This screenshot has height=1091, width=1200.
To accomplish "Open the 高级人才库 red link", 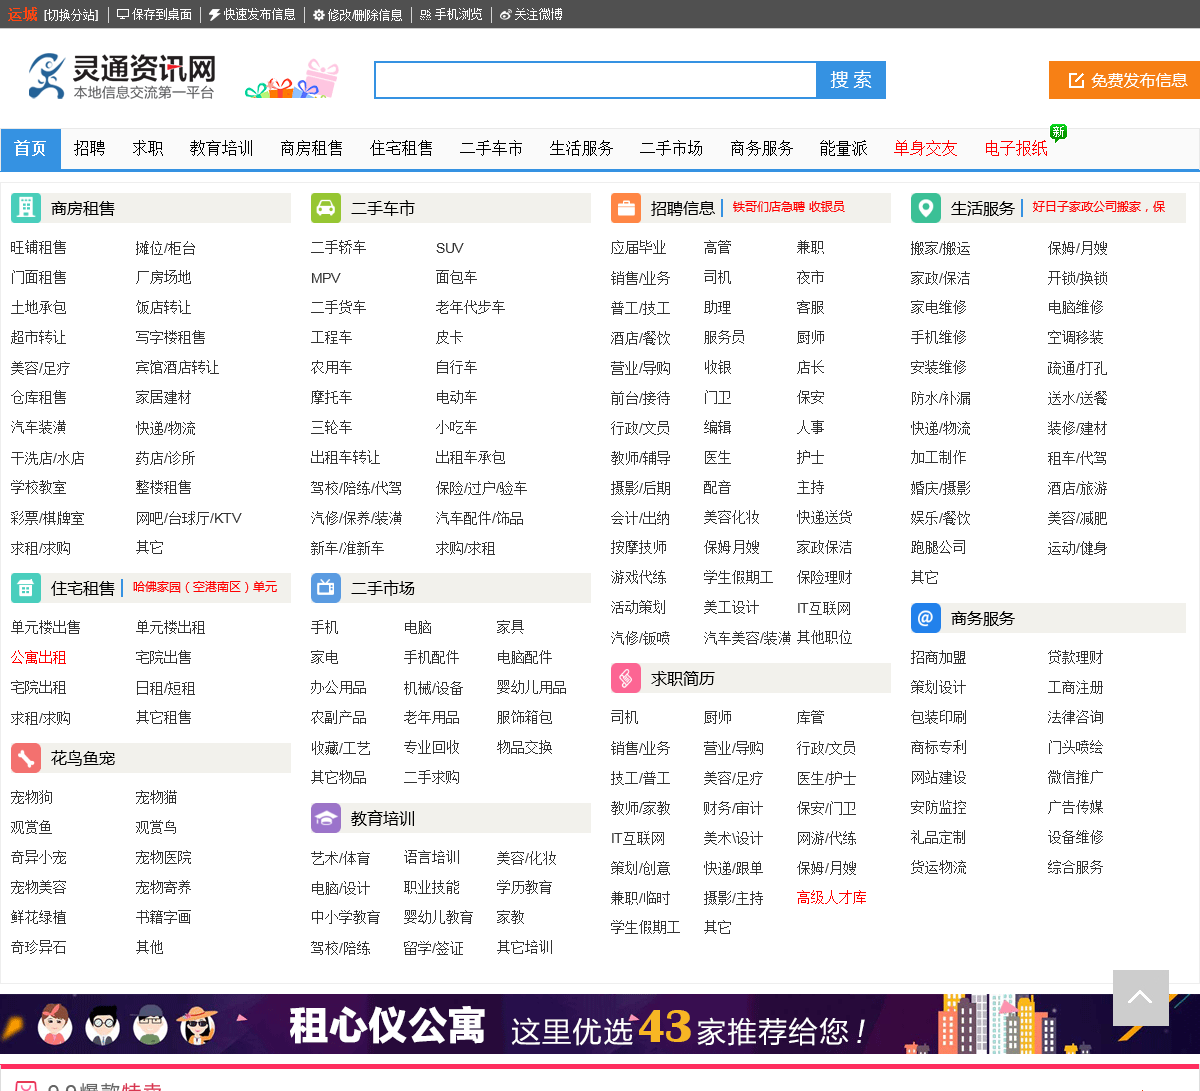I will pyautogui.click(x=831, y=898).
